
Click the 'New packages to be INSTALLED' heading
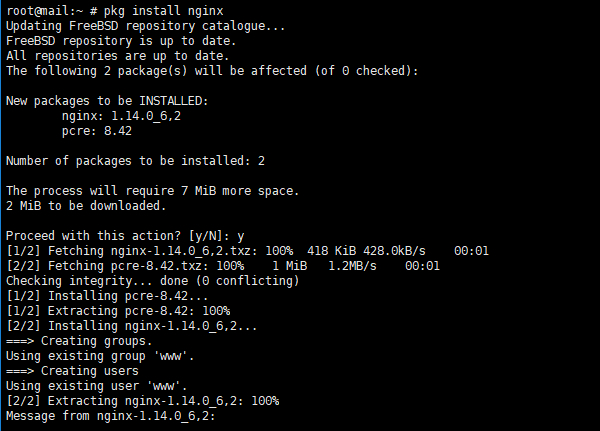(107, 100)
